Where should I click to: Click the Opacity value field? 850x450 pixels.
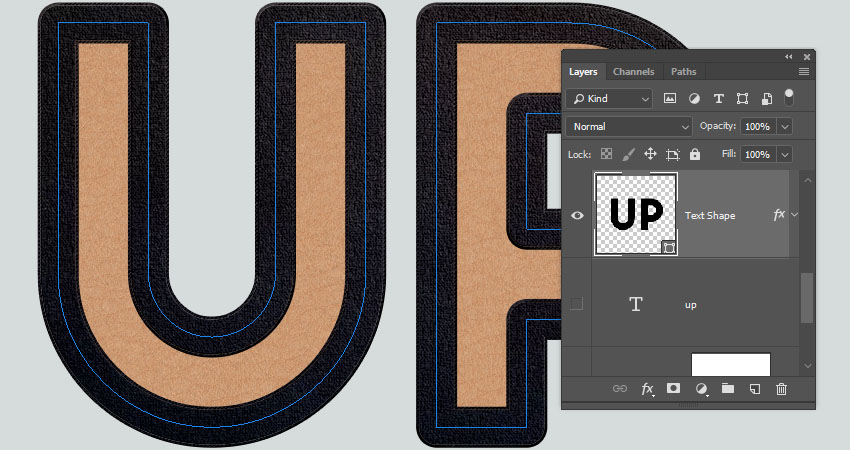coord(758,126)
